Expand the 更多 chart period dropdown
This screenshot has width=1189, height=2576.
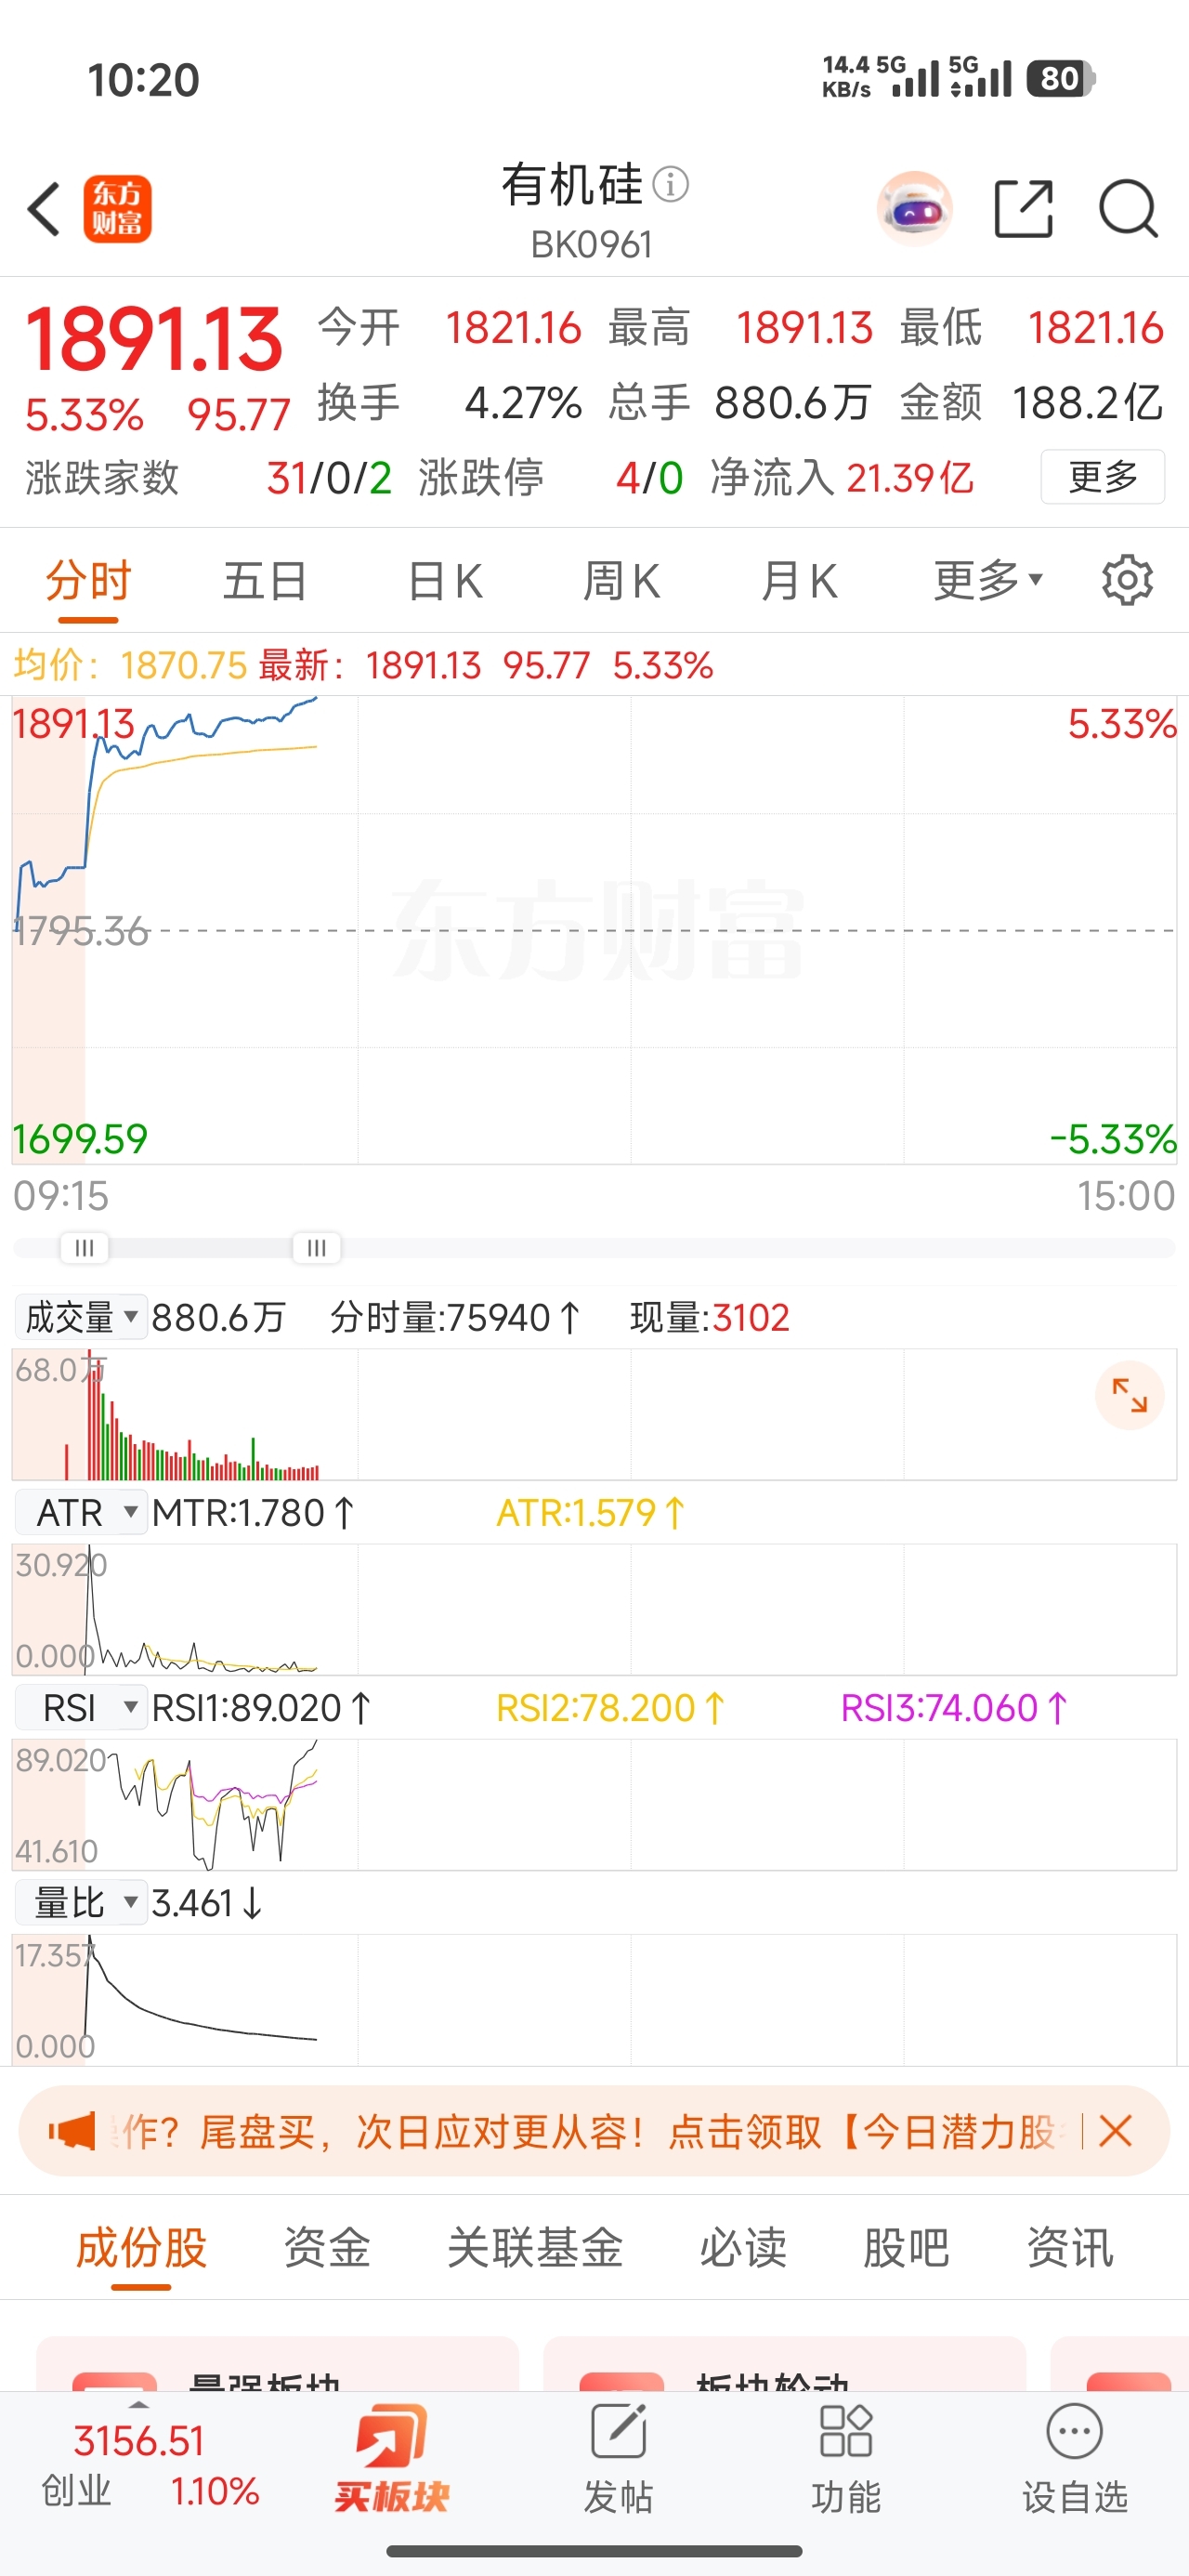point(988,580)
